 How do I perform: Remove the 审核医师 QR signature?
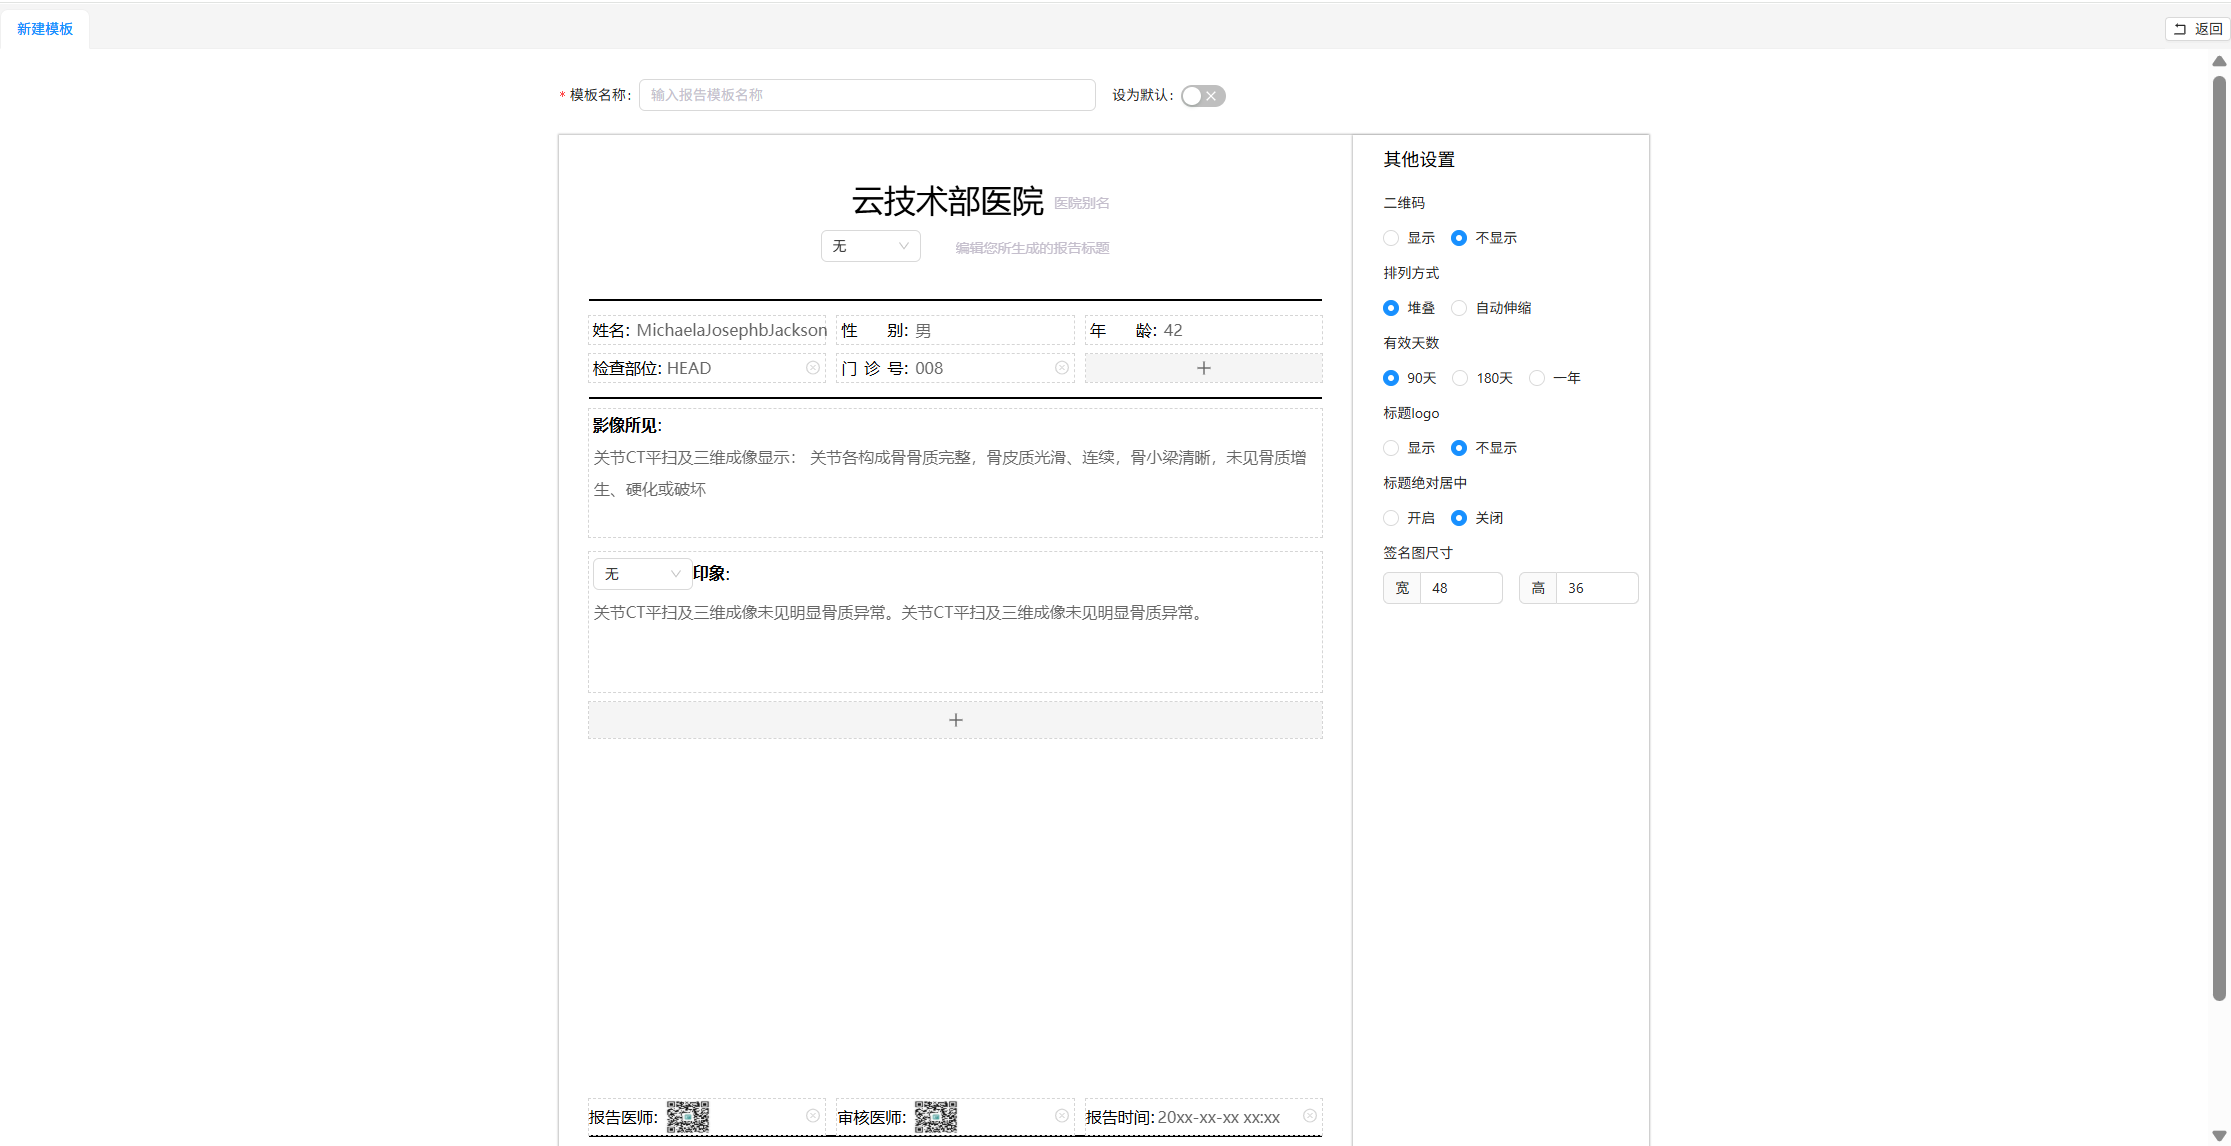point(1061,1115)
